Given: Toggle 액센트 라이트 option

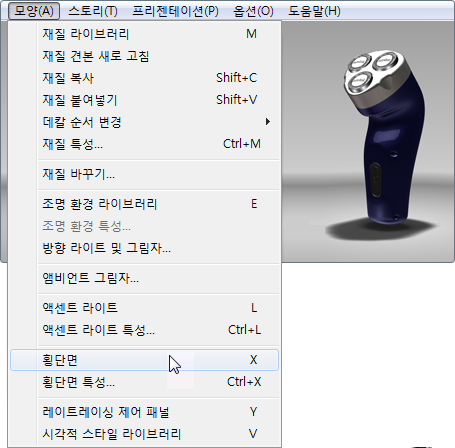Looking at the screenshot, I should [144, 308].
